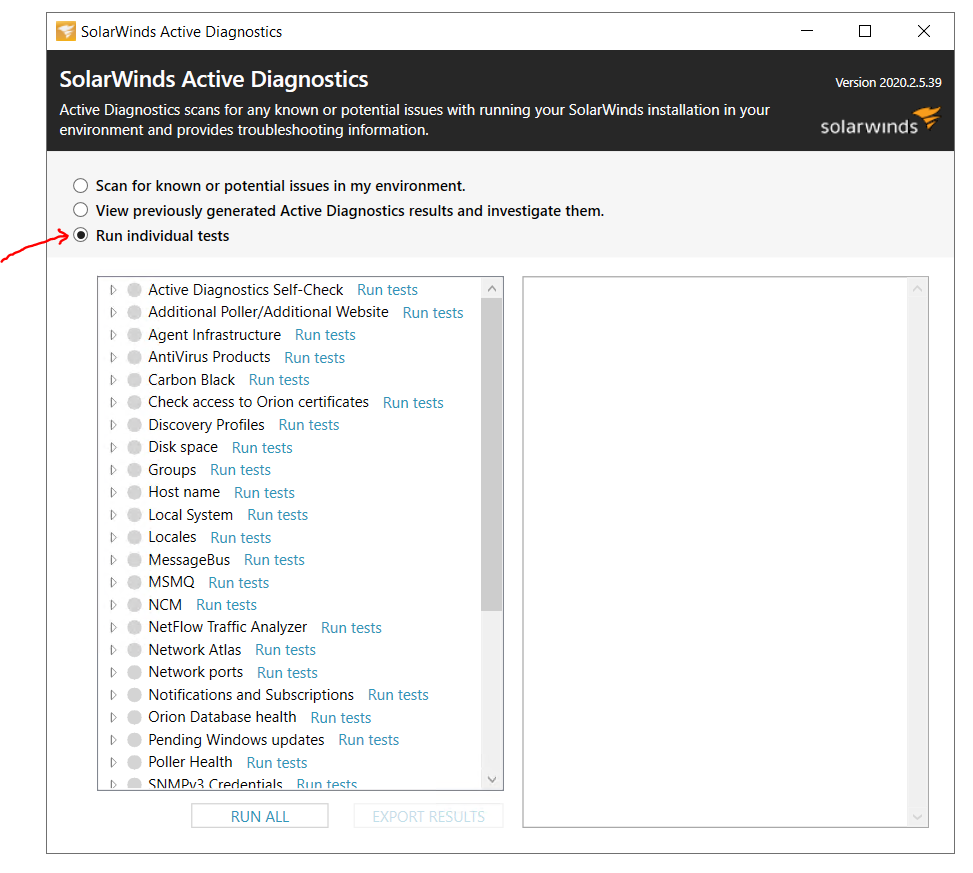The width and height of the screenshot is (973, 873).
Task: Expand the Check access to Orion certificates node
Action: pos(113,402)
